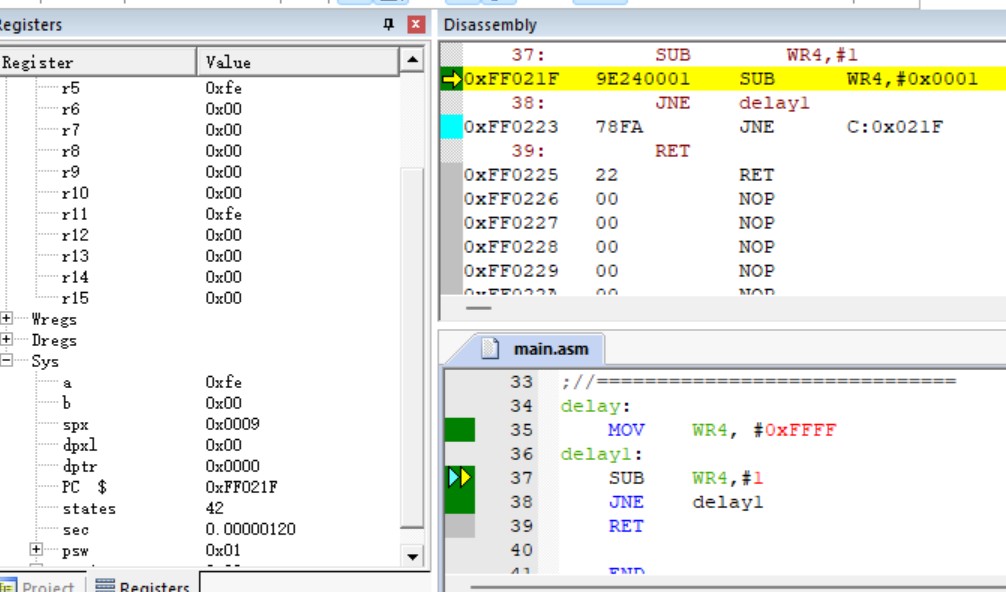Switch to the Project bottom tab
The width and height of the screenshot is (1006, 592).
point(40,585)
